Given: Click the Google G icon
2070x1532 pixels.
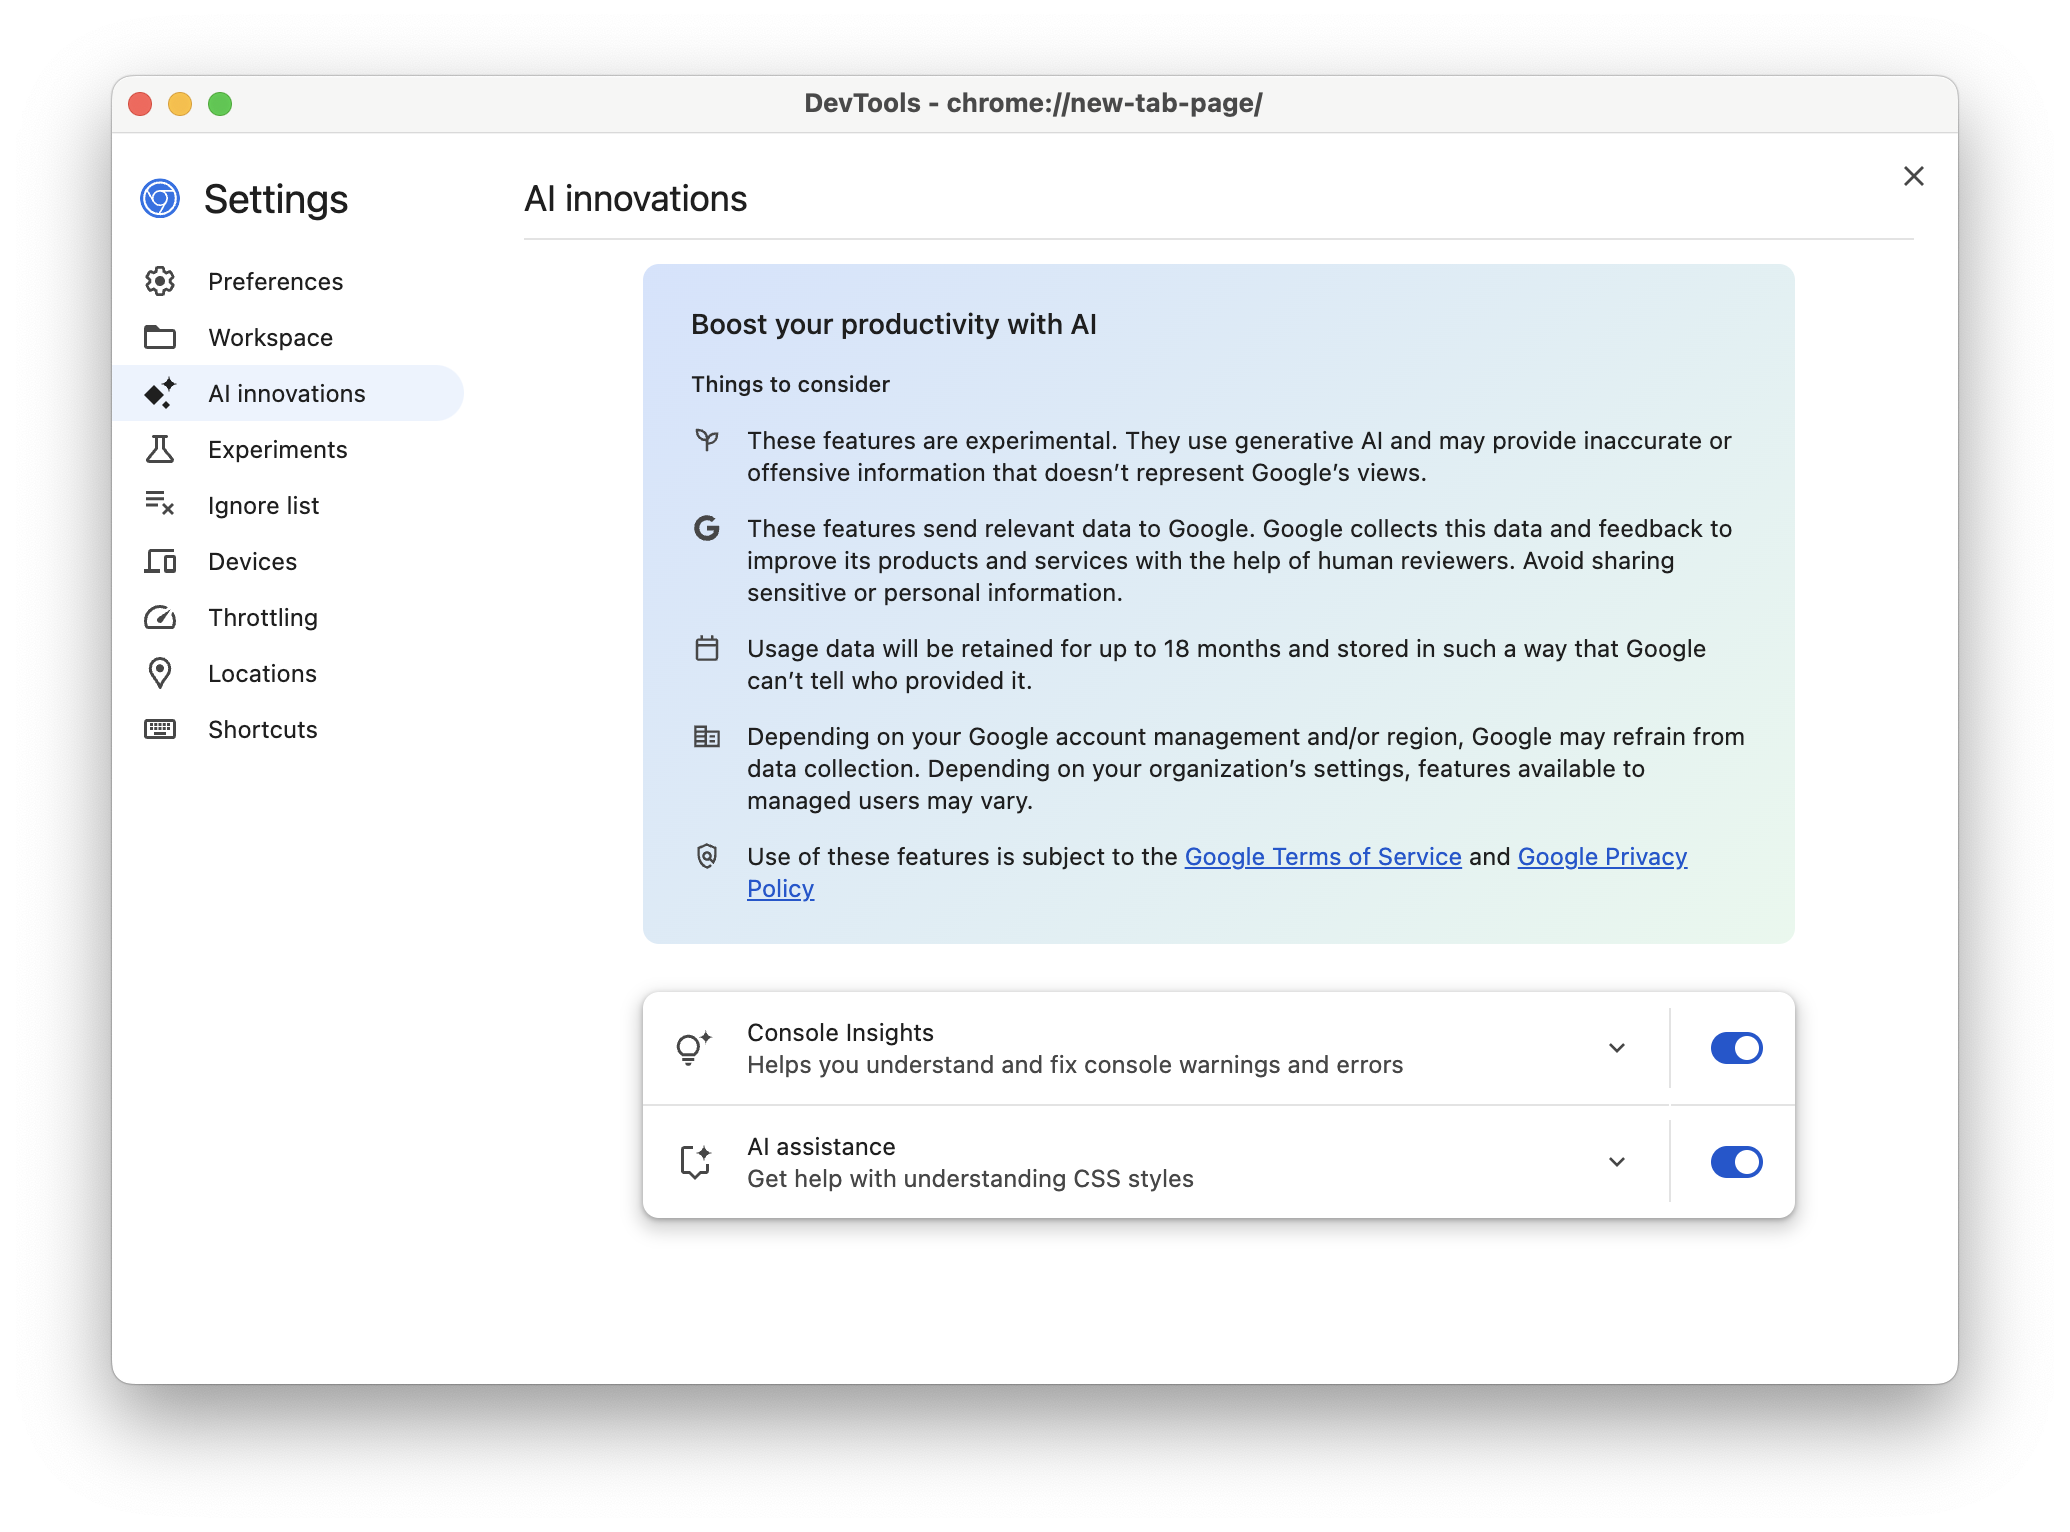Looking at the screenshot, I should click(x=707, y=529).
